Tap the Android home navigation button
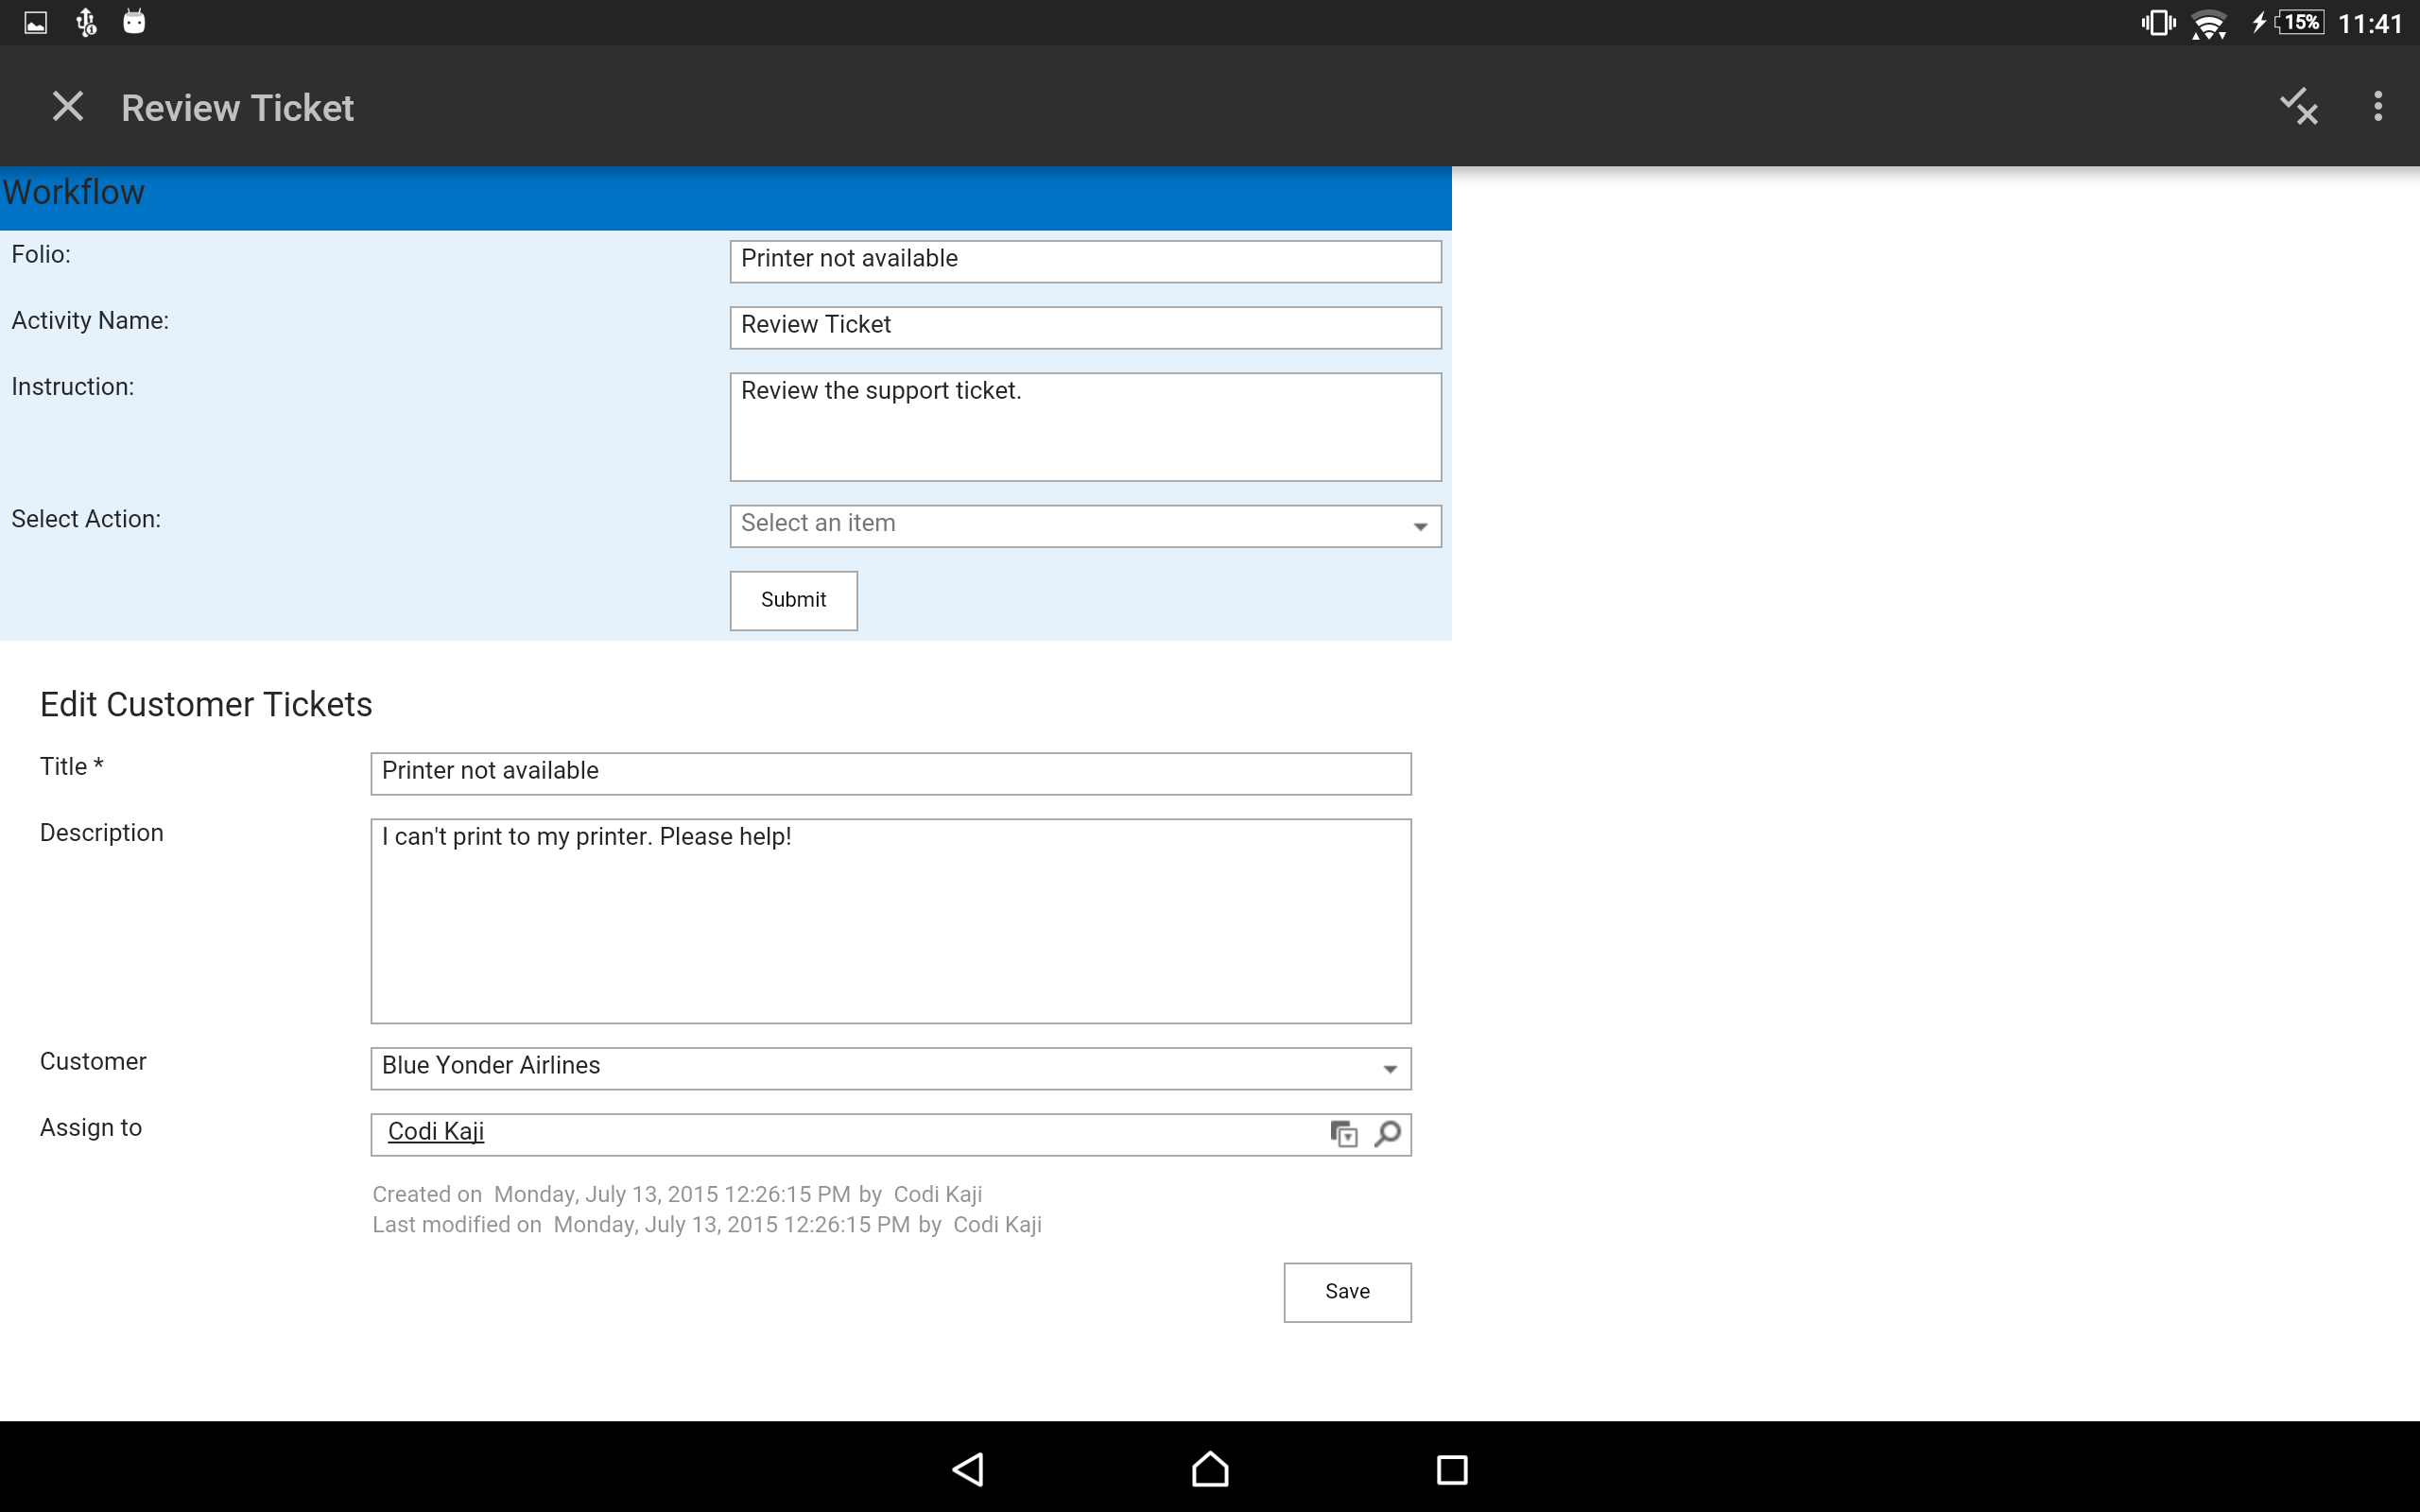Viewport: 2420px width, 1512px height. click(x=1210, y=1469)
